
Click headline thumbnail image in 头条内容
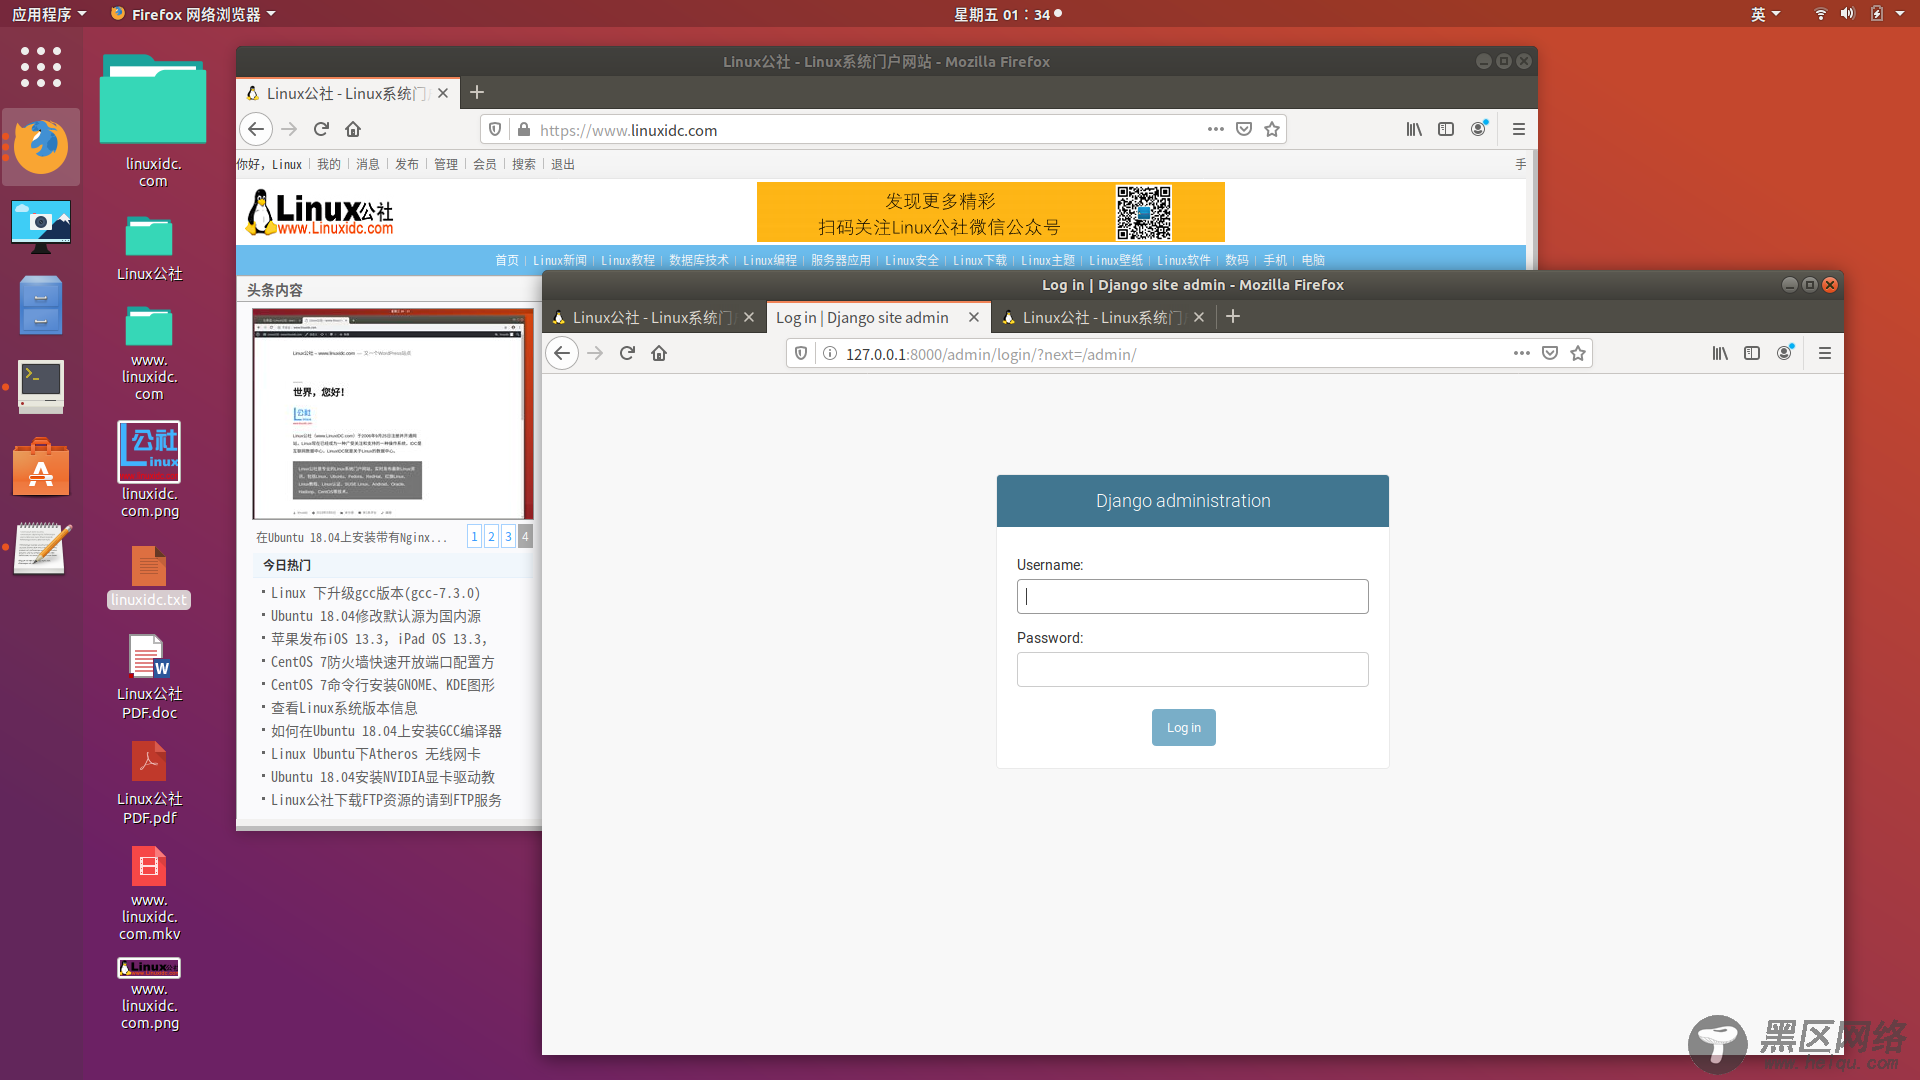(392, 414)
